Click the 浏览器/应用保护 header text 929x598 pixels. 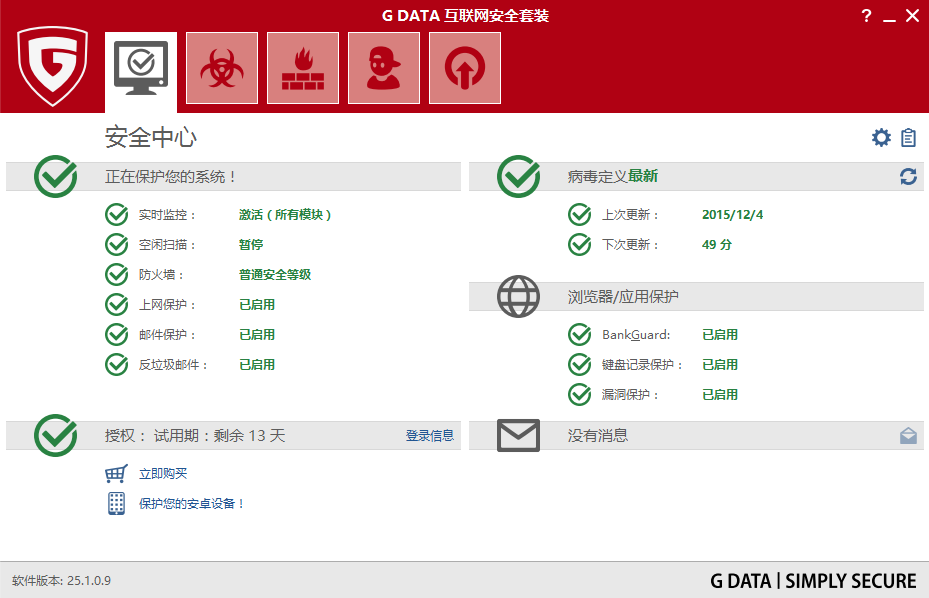623,296
